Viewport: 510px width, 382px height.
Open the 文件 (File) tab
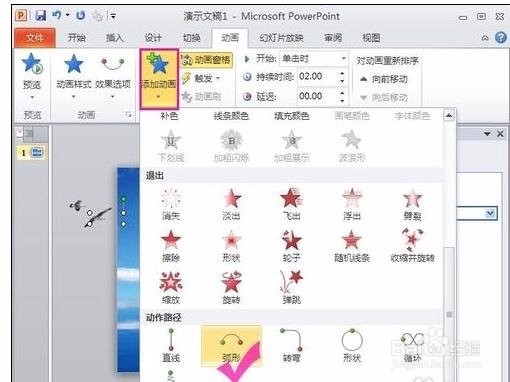tap(34, 38)
